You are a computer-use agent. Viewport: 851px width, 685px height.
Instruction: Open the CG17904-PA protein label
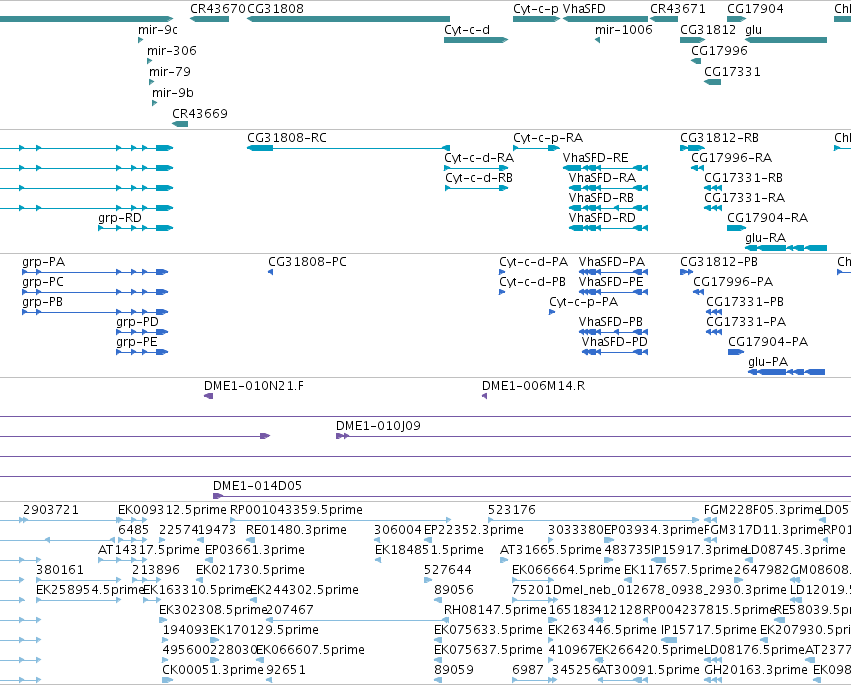768,342
